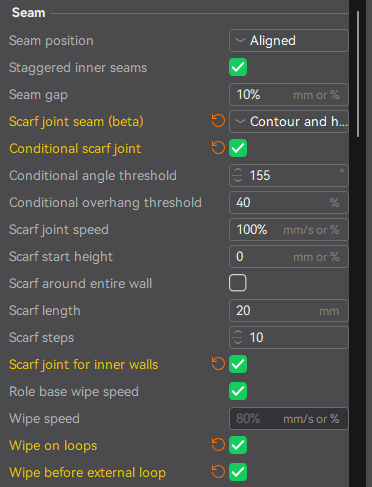Viewport: 372px width, 487px height.
Task: Increase Scarf steps with up arrow
Action: (238, 333)
